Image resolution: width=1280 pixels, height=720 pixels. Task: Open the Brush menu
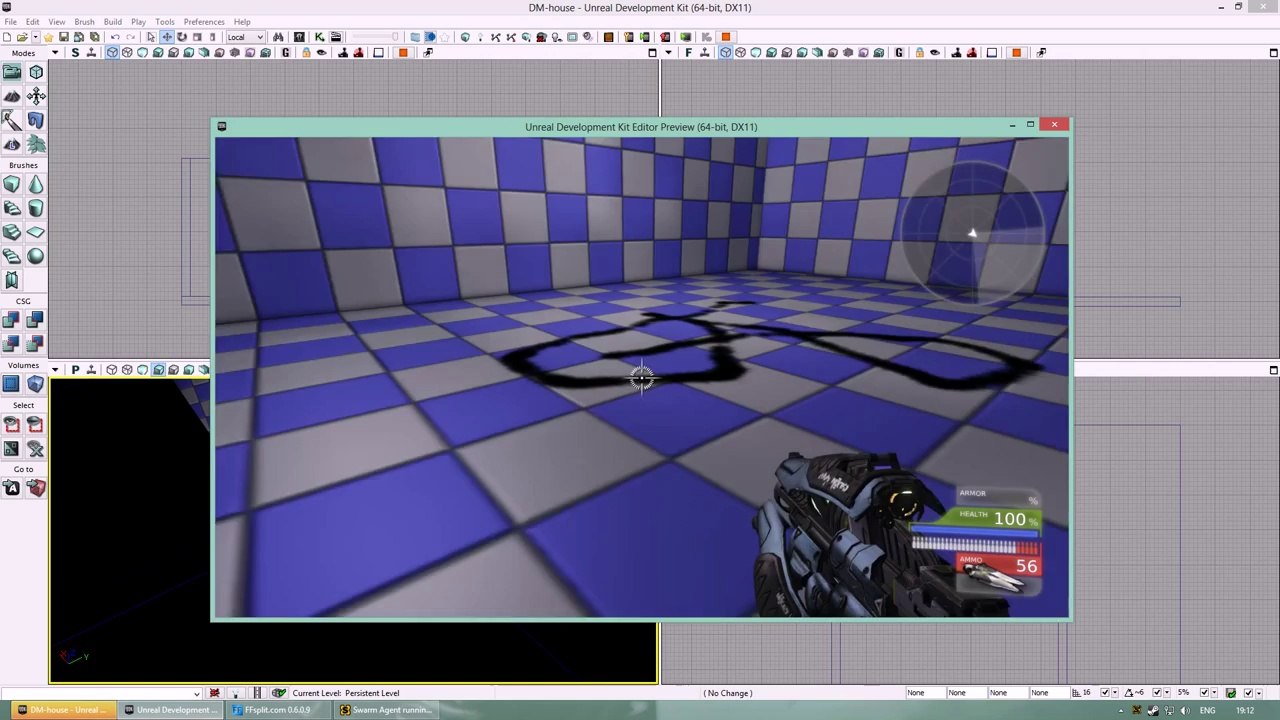(84, 21)
